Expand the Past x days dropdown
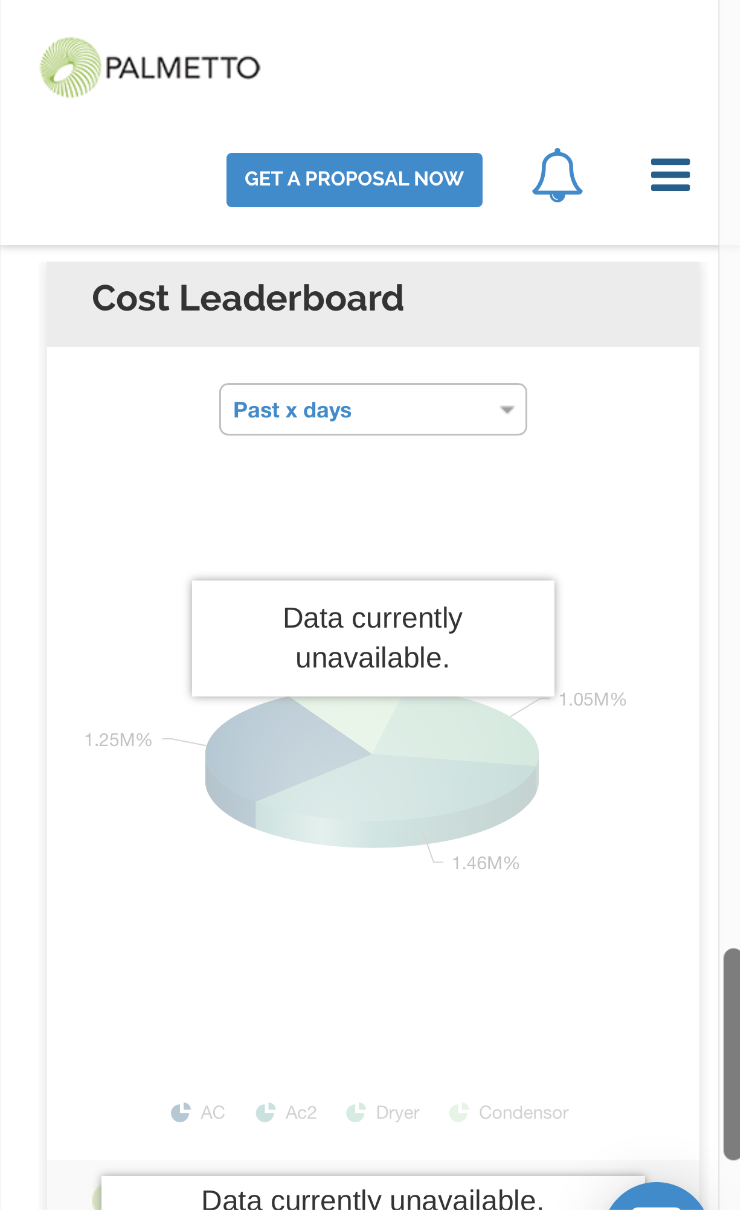Screen dimensions: 740x1210 (x=373, y=410)
